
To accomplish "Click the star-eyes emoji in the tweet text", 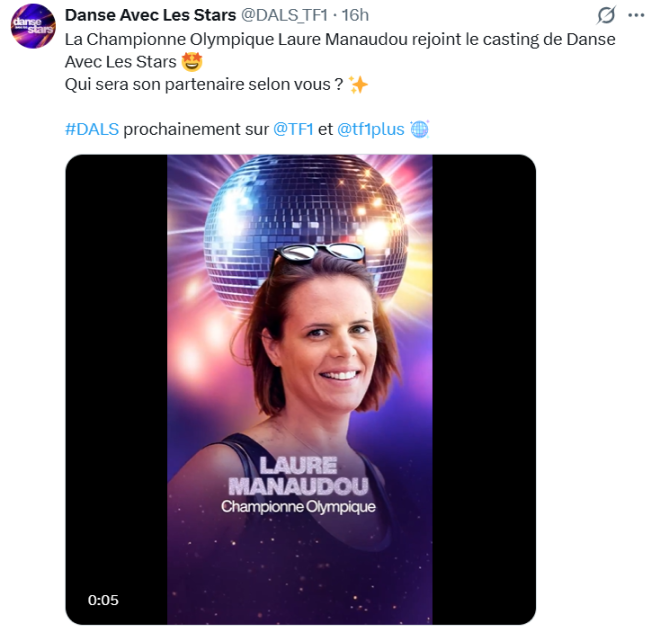I will click(193, 62).
